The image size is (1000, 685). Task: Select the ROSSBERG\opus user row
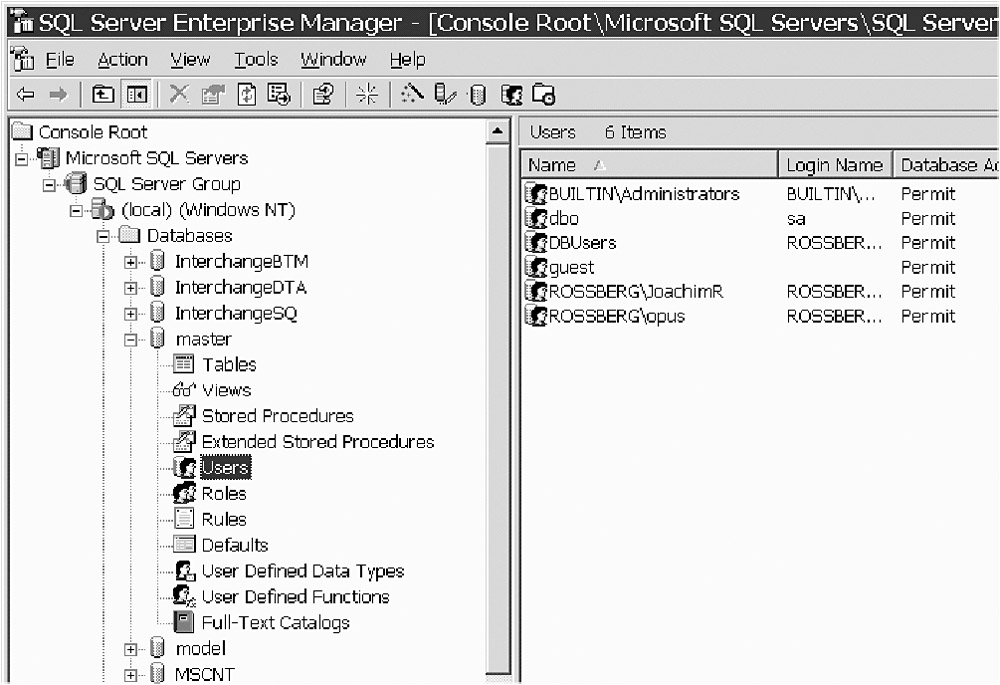(616, 317)
